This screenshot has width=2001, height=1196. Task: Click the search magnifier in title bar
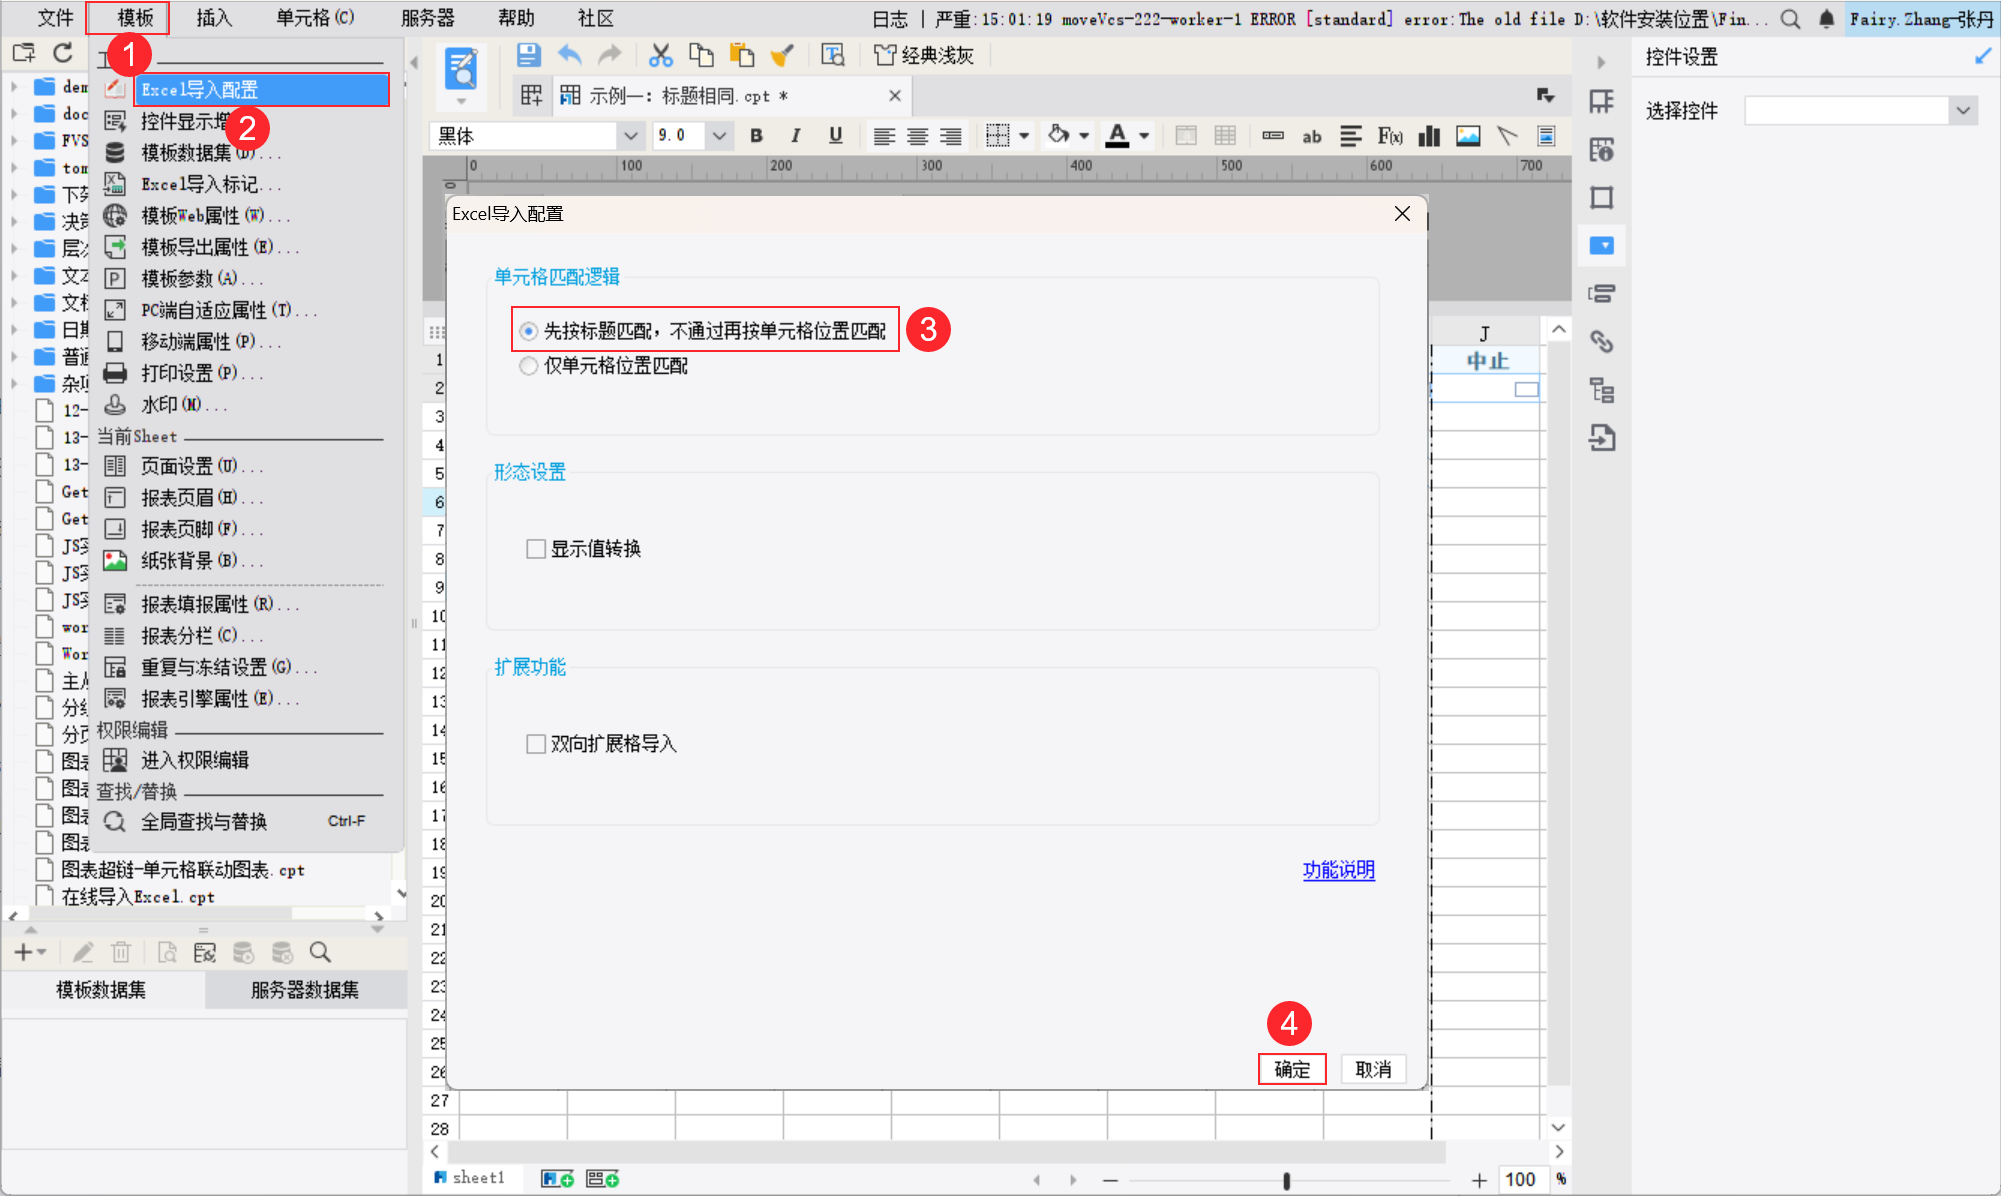[x=1790, y=19]
